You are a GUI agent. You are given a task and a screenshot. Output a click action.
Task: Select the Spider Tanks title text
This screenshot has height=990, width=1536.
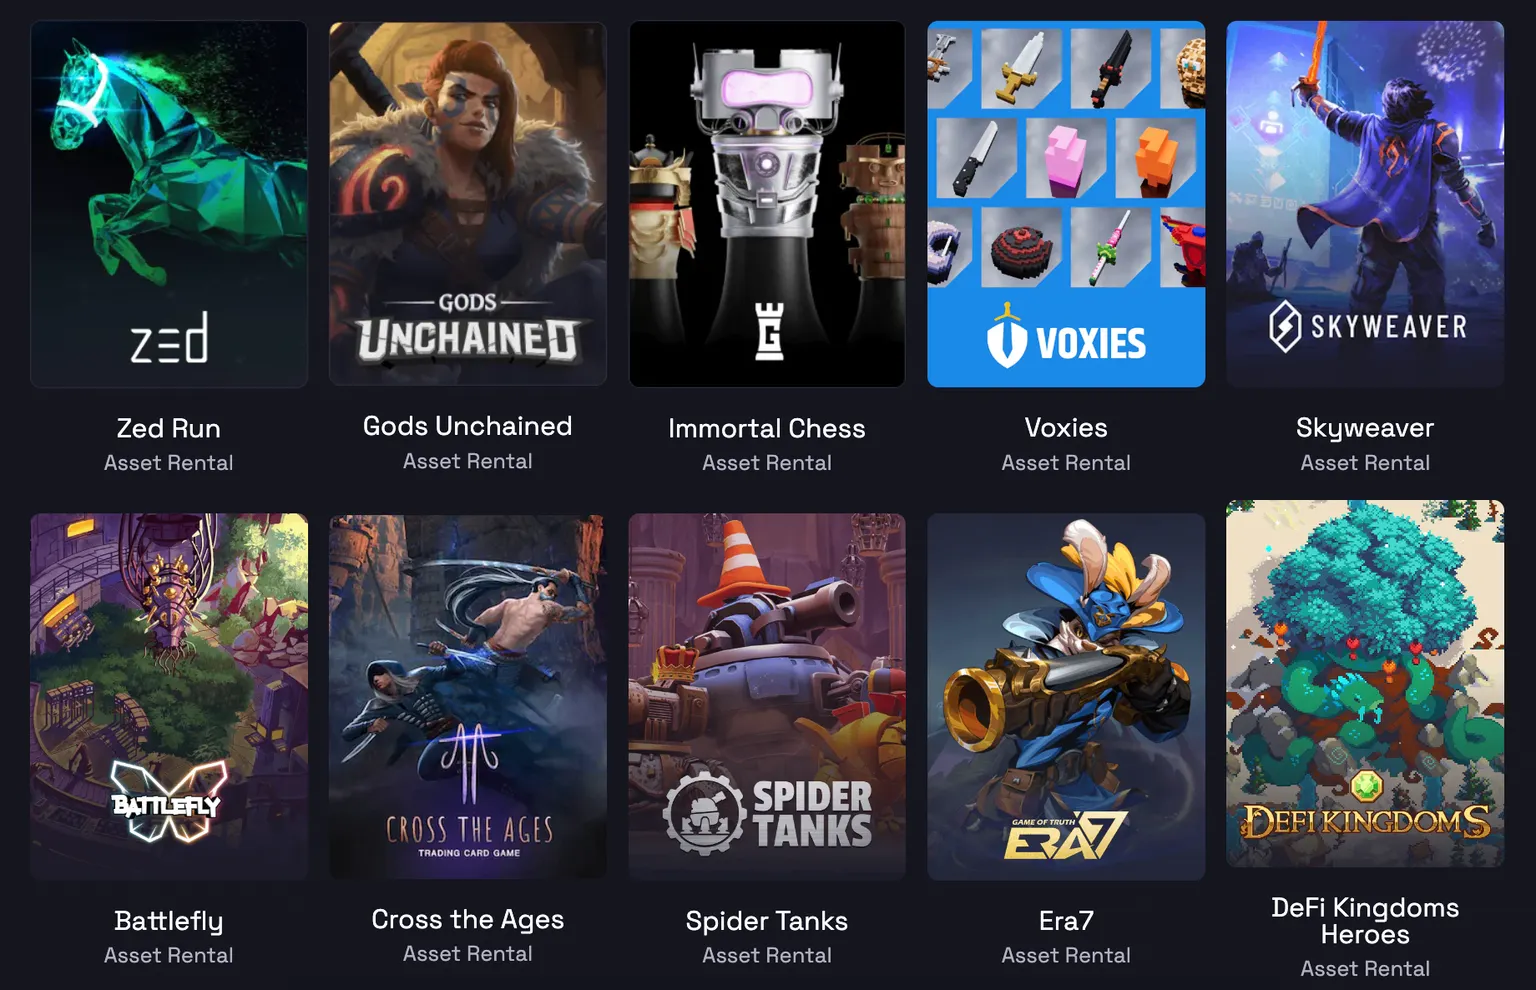click(767, 921)
